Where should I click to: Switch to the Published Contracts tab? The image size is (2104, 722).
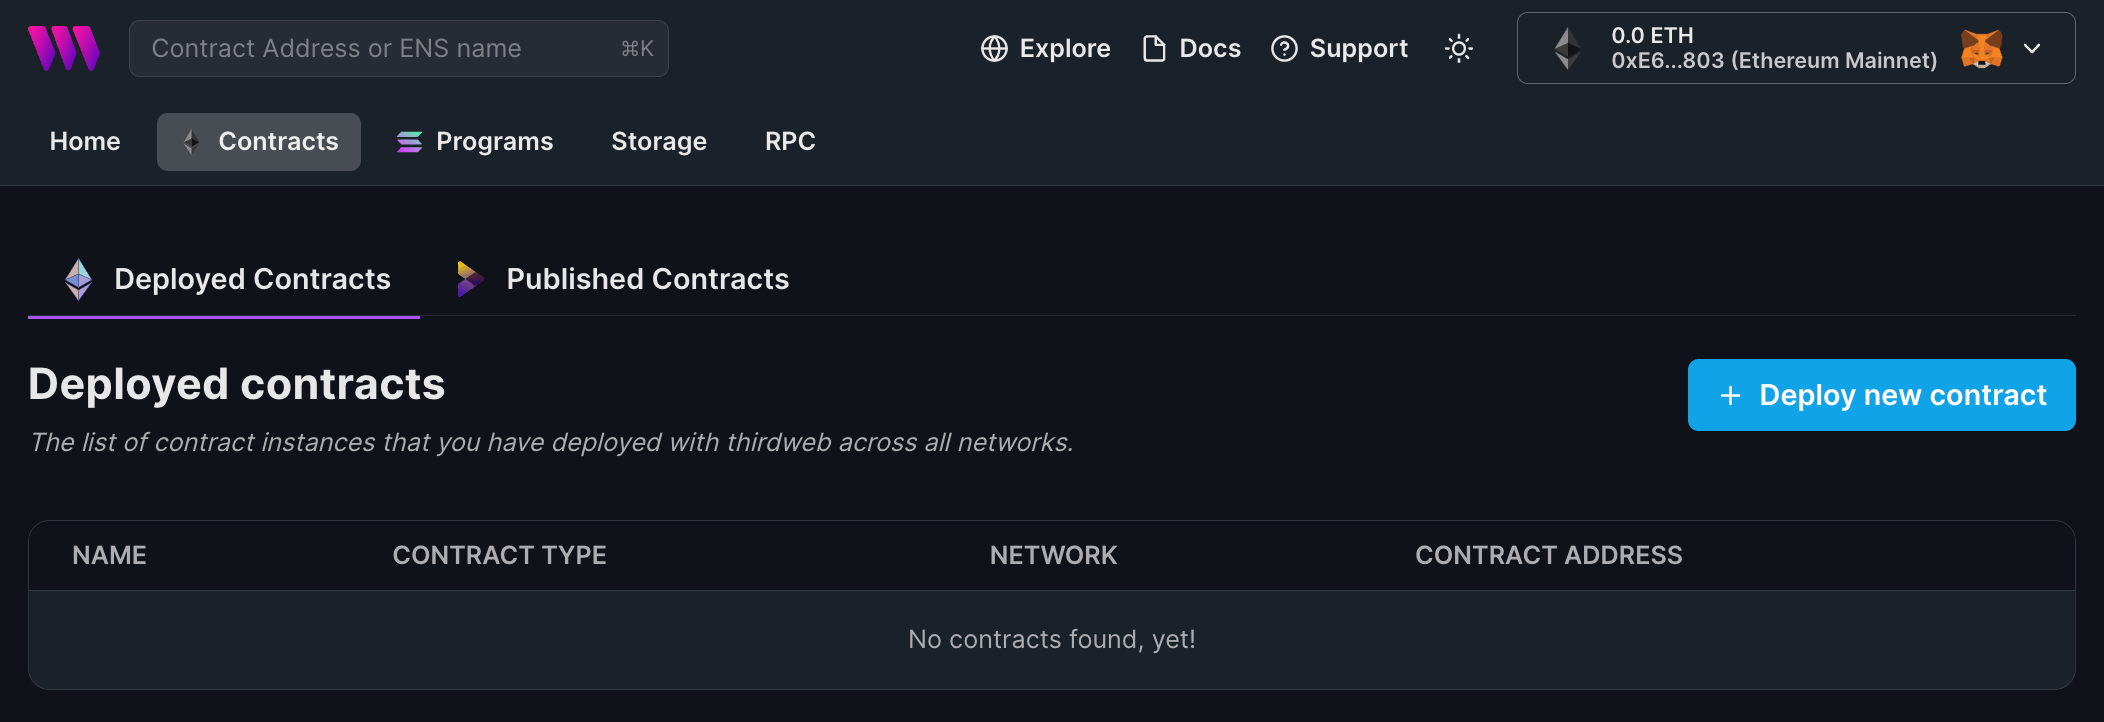click(647, 279)
